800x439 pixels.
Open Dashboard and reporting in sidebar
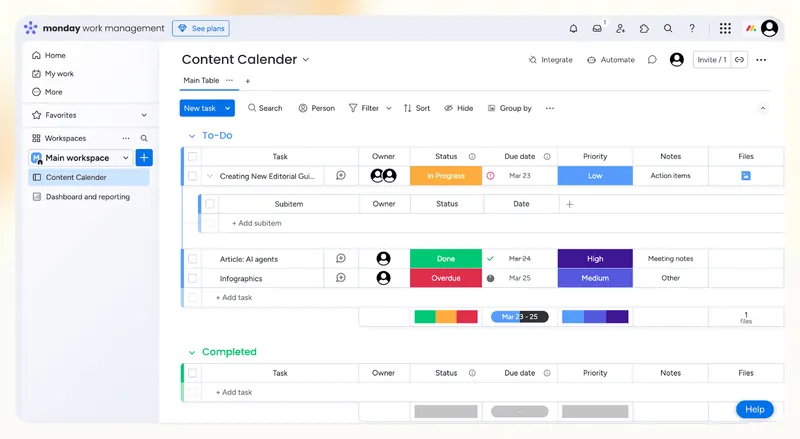[x=82, y=197]
